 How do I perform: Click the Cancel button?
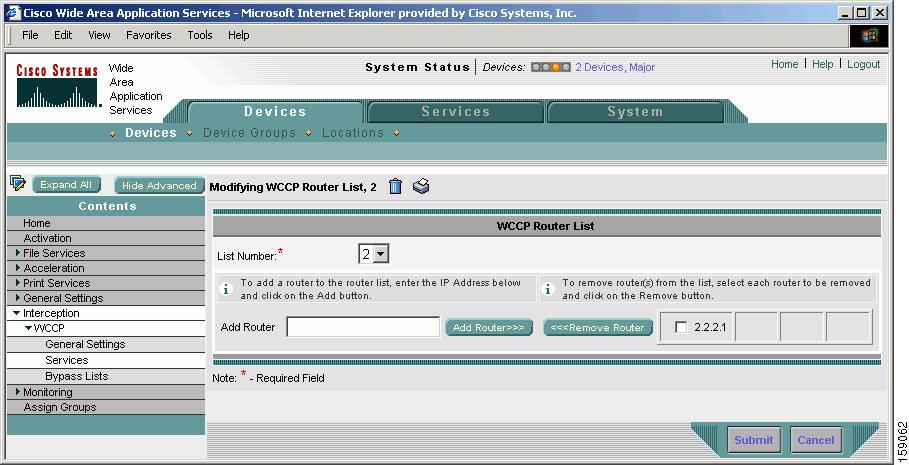[816, 440]
